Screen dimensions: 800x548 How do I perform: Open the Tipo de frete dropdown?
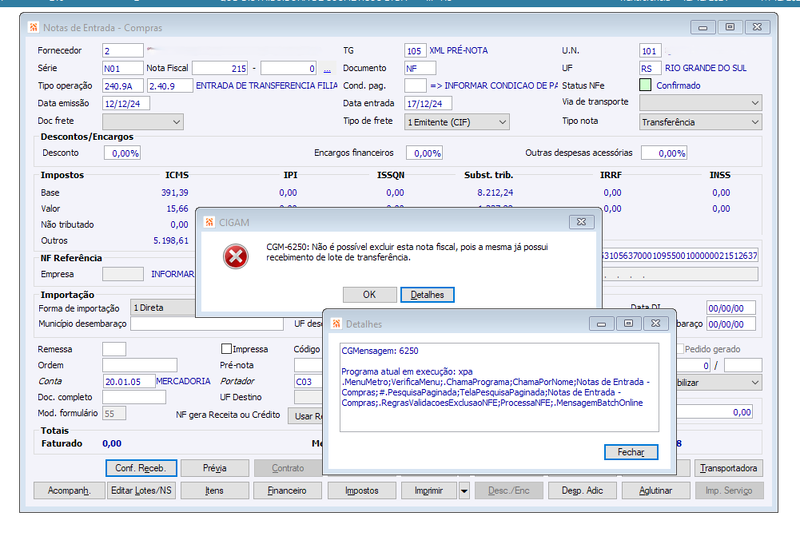pyautogui.click(x=457, y=122)
